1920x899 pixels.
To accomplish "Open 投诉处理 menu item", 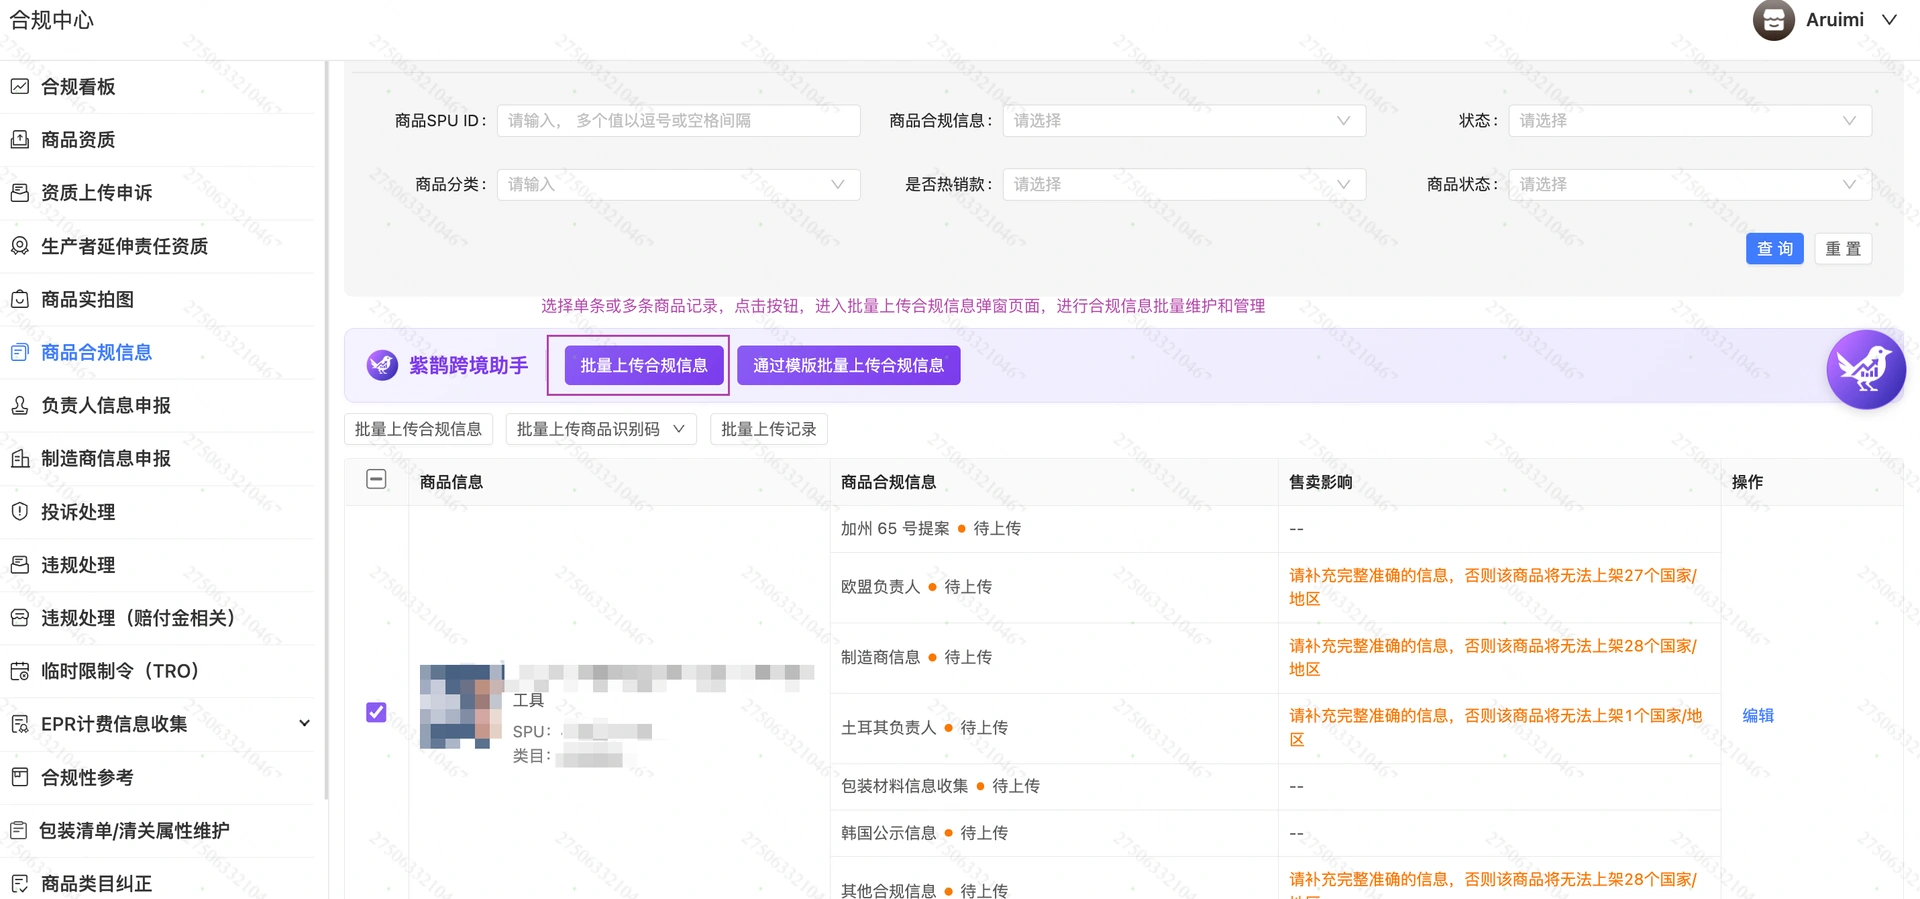I will tap(78, 512).
